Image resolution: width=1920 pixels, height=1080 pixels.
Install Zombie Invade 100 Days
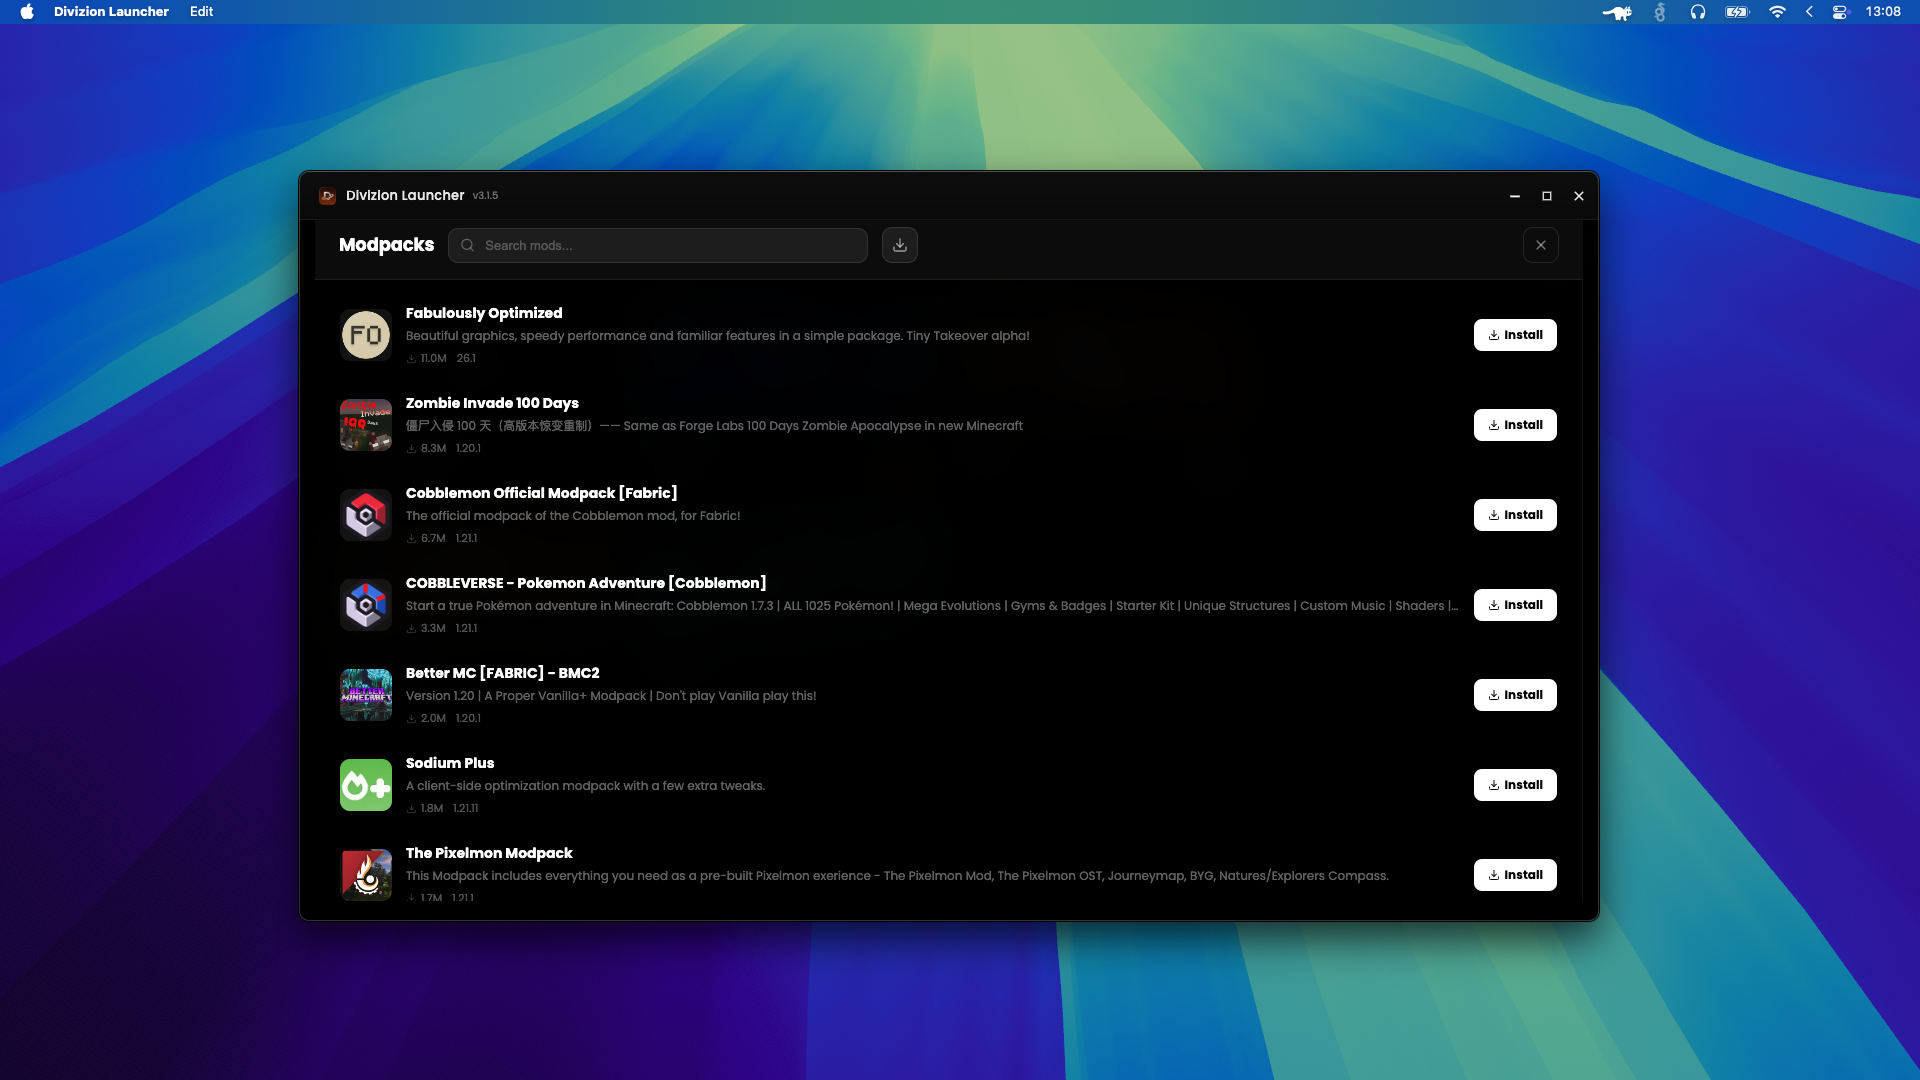point(1515,425)
